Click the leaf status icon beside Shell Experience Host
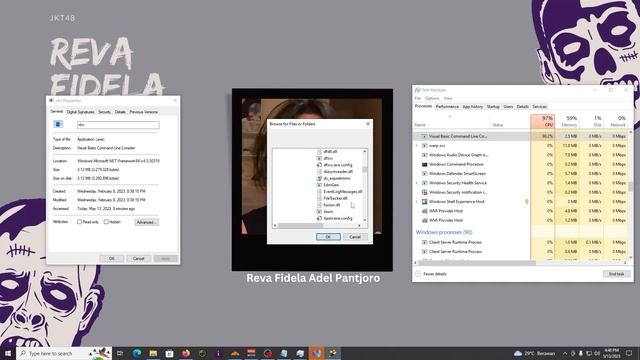Image resolution: width=640 pixels, height=360 pixels. click(527, 202)
